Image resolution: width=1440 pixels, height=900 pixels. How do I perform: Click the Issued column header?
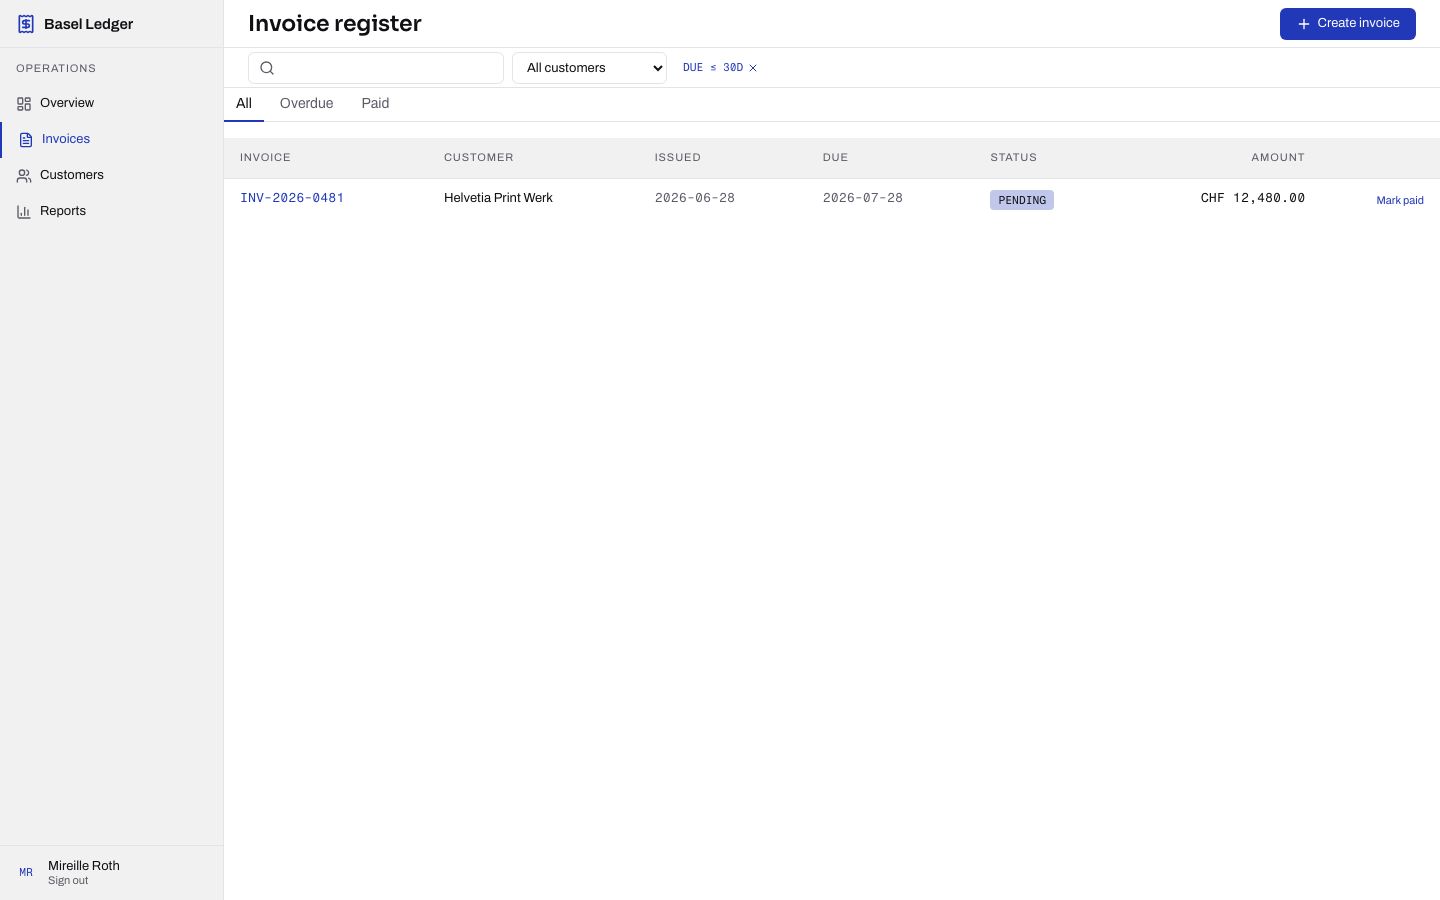(x=678, y=158)
